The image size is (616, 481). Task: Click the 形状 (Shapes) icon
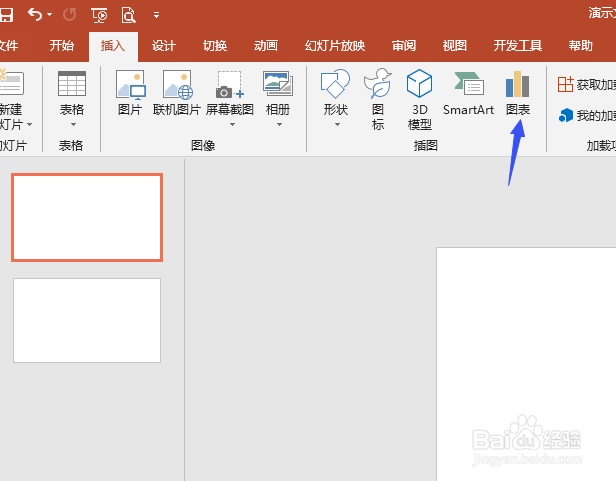click(335, 83)
